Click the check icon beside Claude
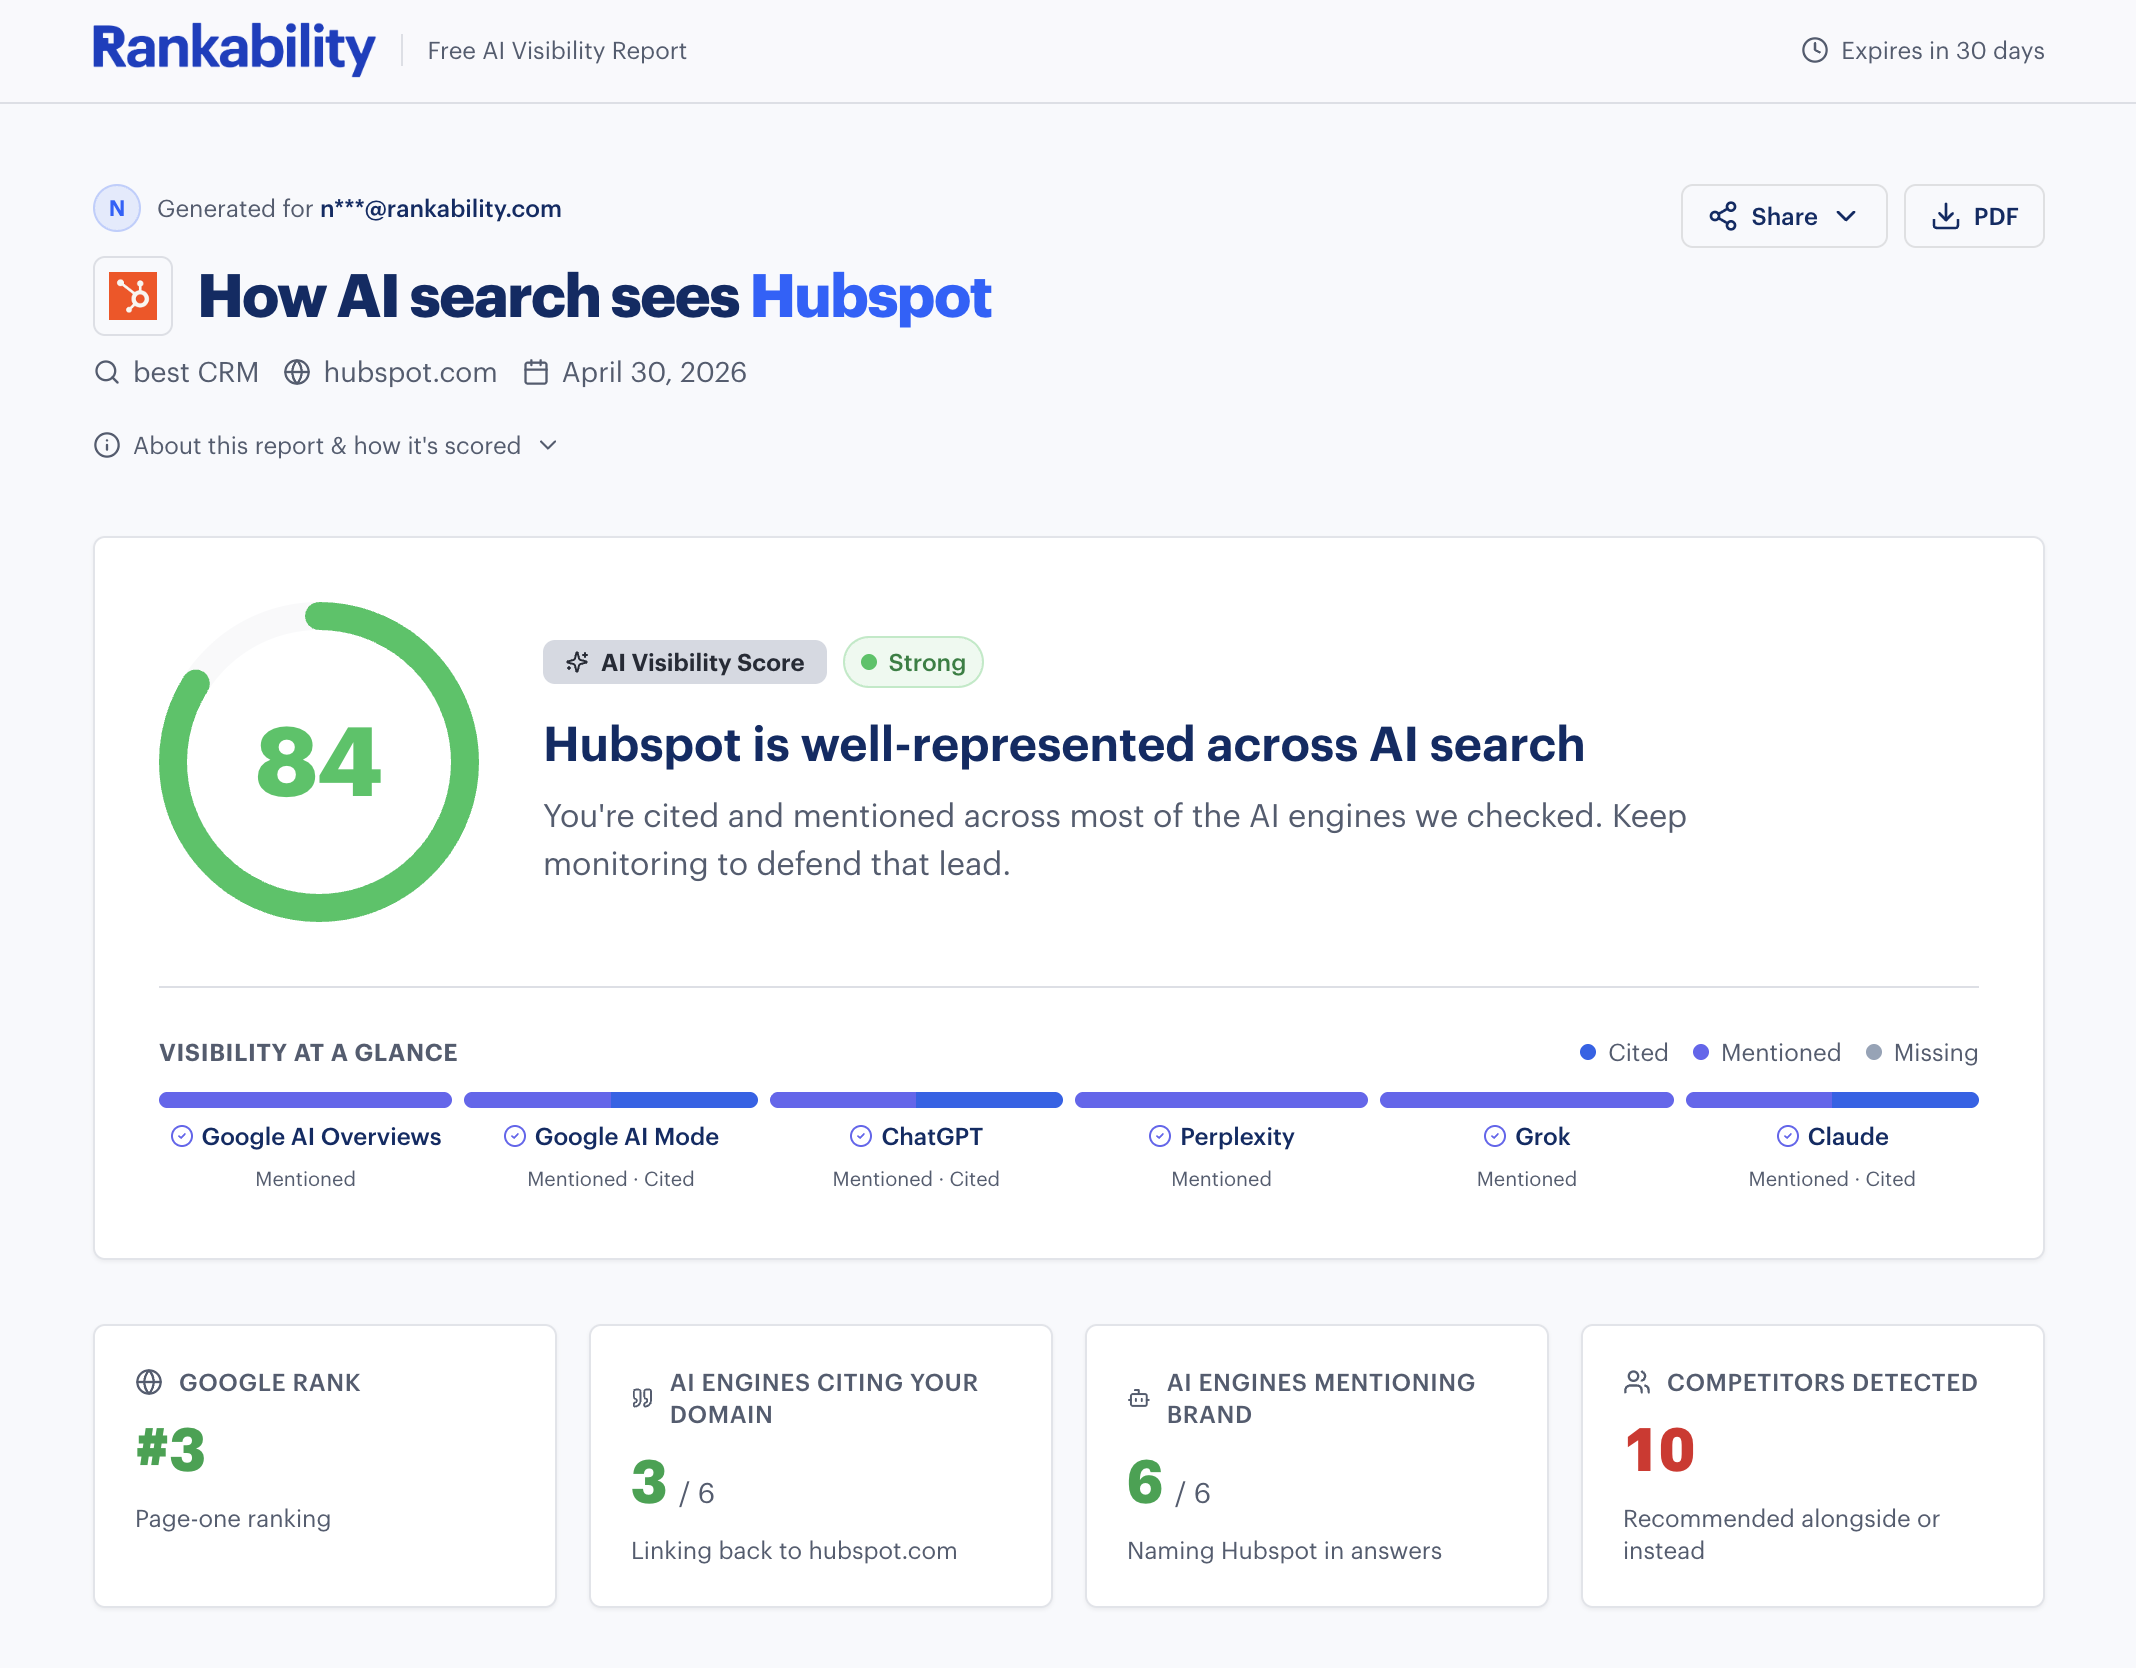Screen dimensions: 2136x1668 coord(1787,1136)
